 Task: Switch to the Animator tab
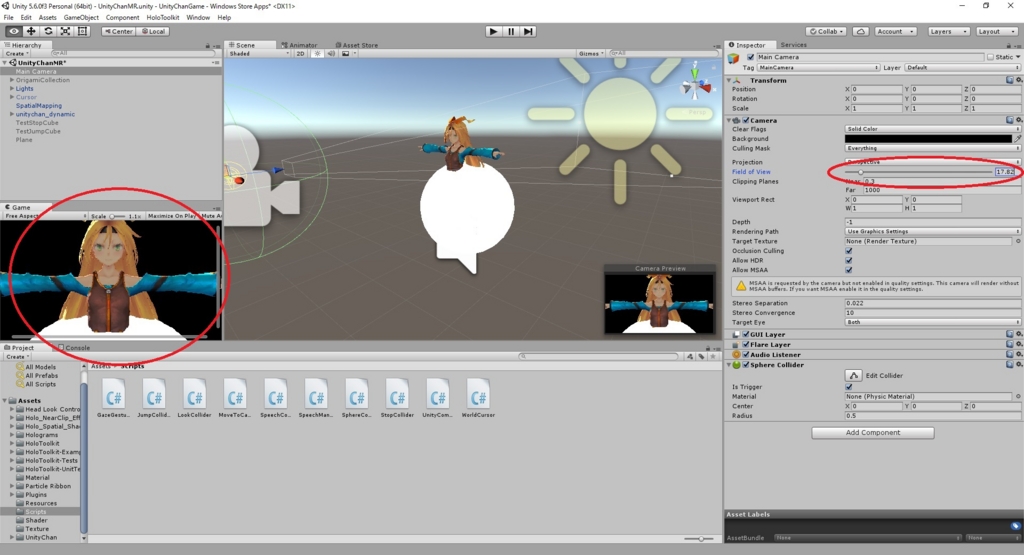300,45
